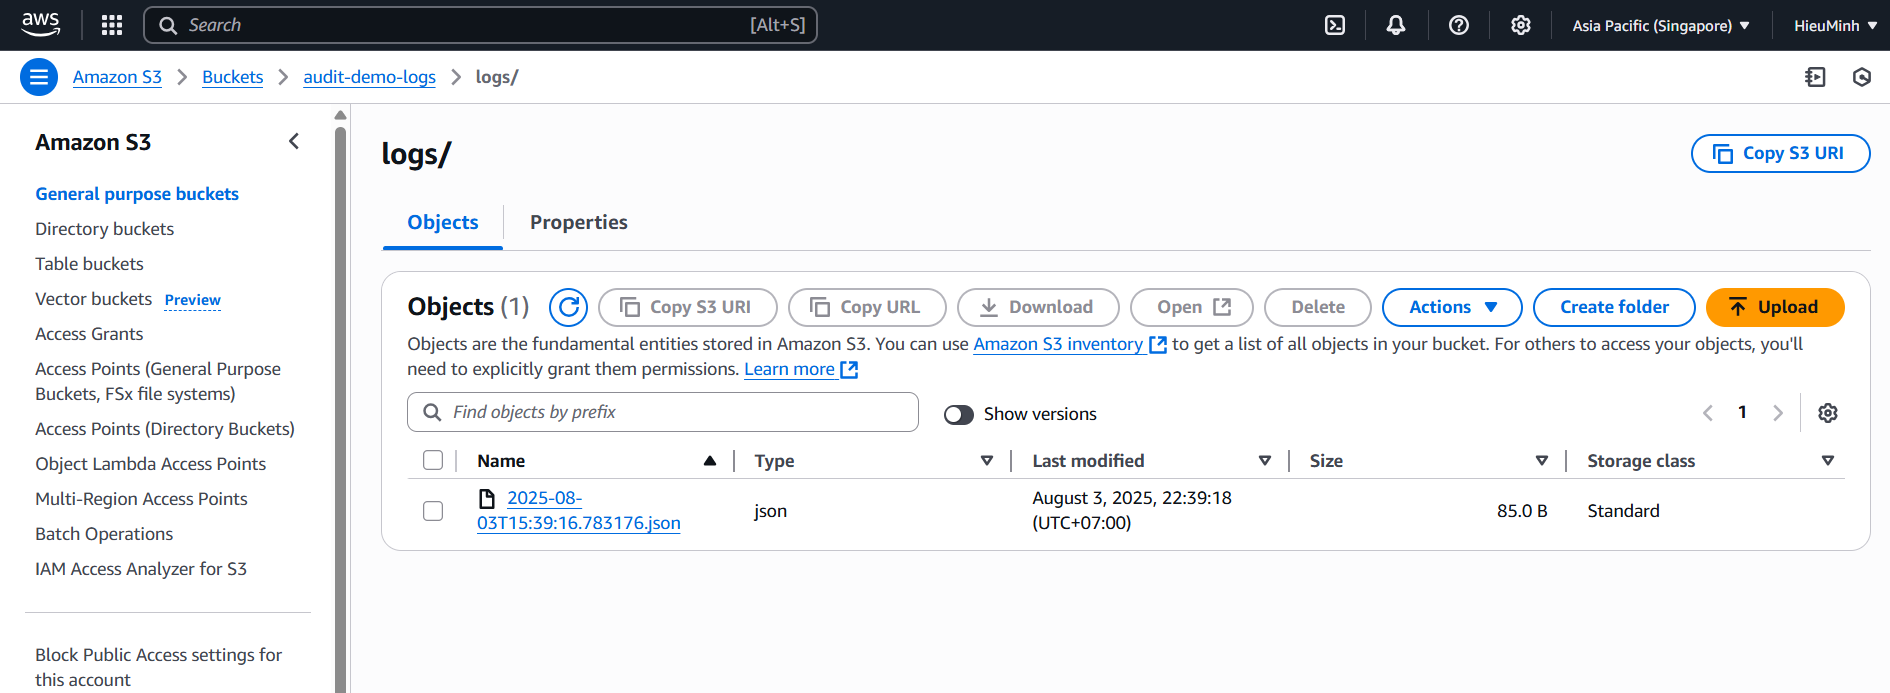Open the info panel icon at top right
The image size is (1890, 693).
coord(1815,77)
